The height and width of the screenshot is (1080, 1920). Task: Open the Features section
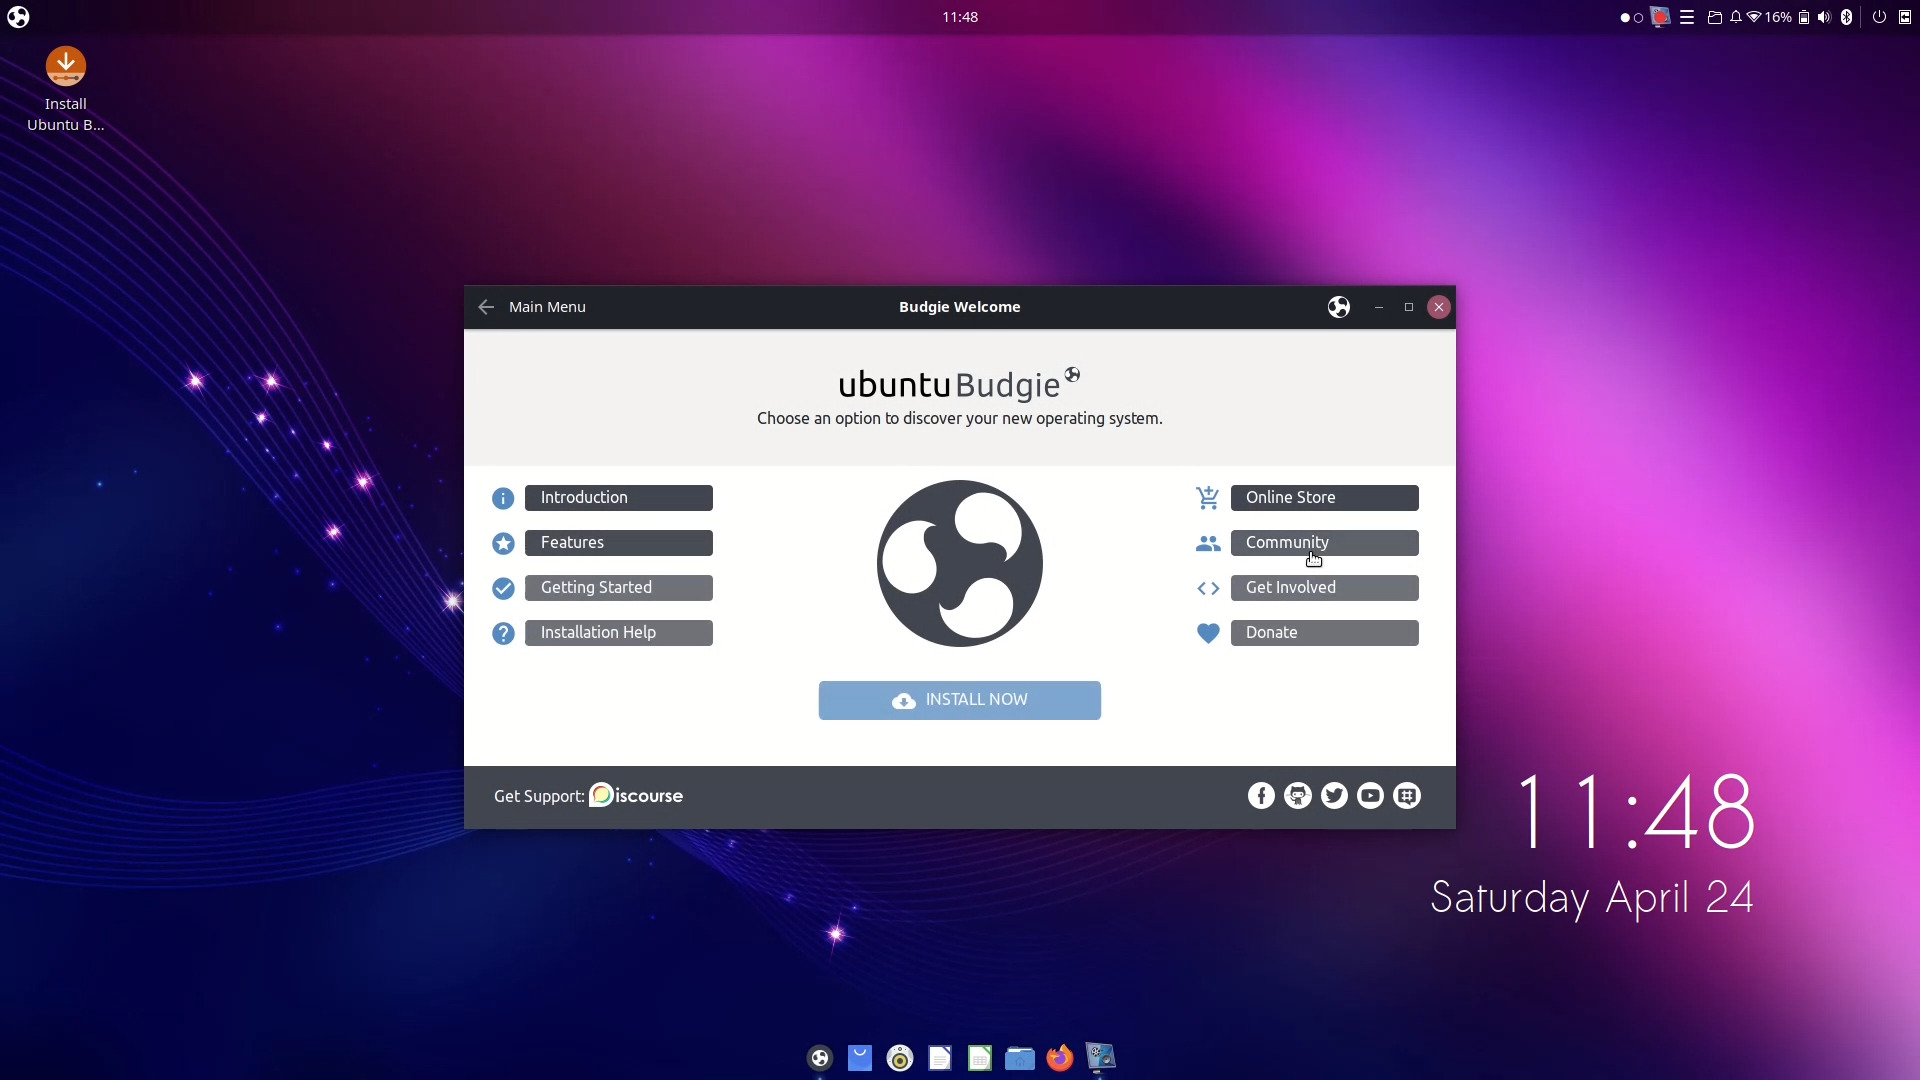(618, 543)
